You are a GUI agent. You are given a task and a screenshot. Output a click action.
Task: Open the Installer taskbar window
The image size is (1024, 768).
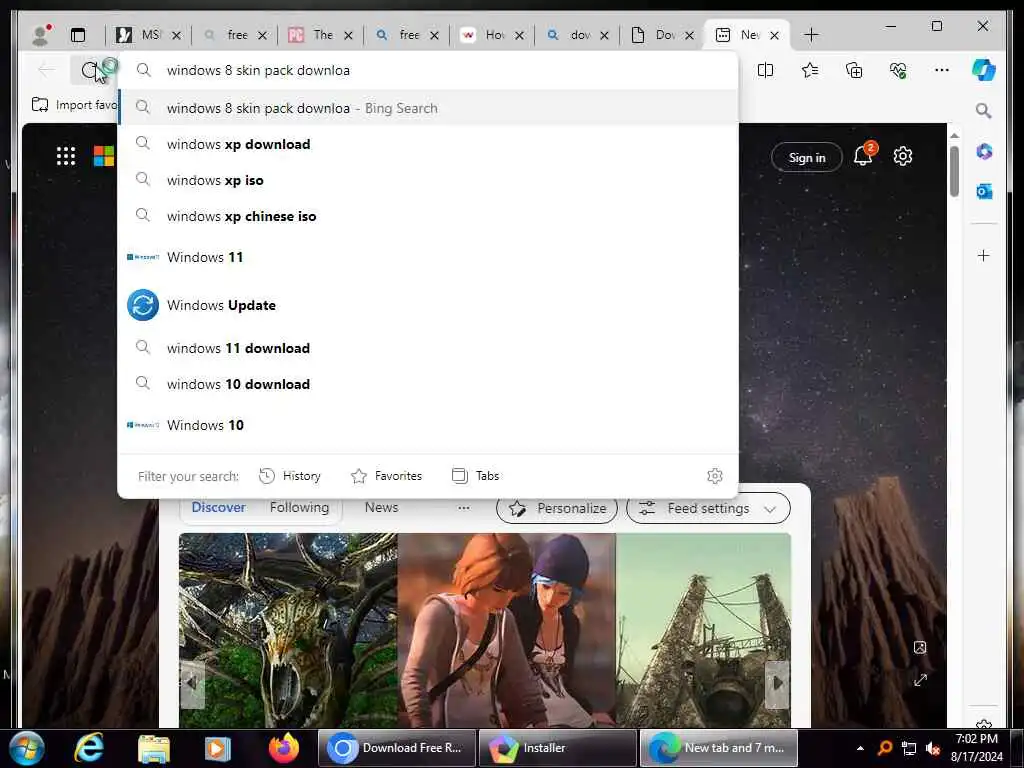(557, 748)
